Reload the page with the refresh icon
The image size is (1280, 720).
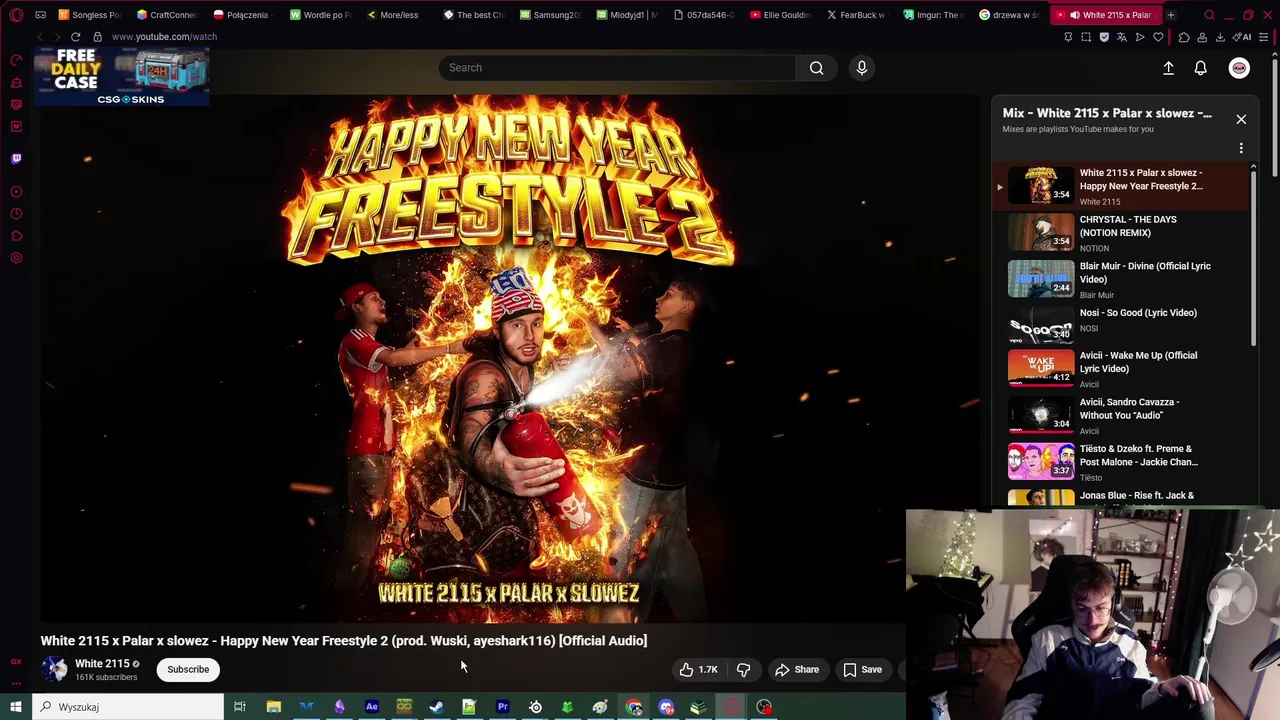(x=75, y=37)
